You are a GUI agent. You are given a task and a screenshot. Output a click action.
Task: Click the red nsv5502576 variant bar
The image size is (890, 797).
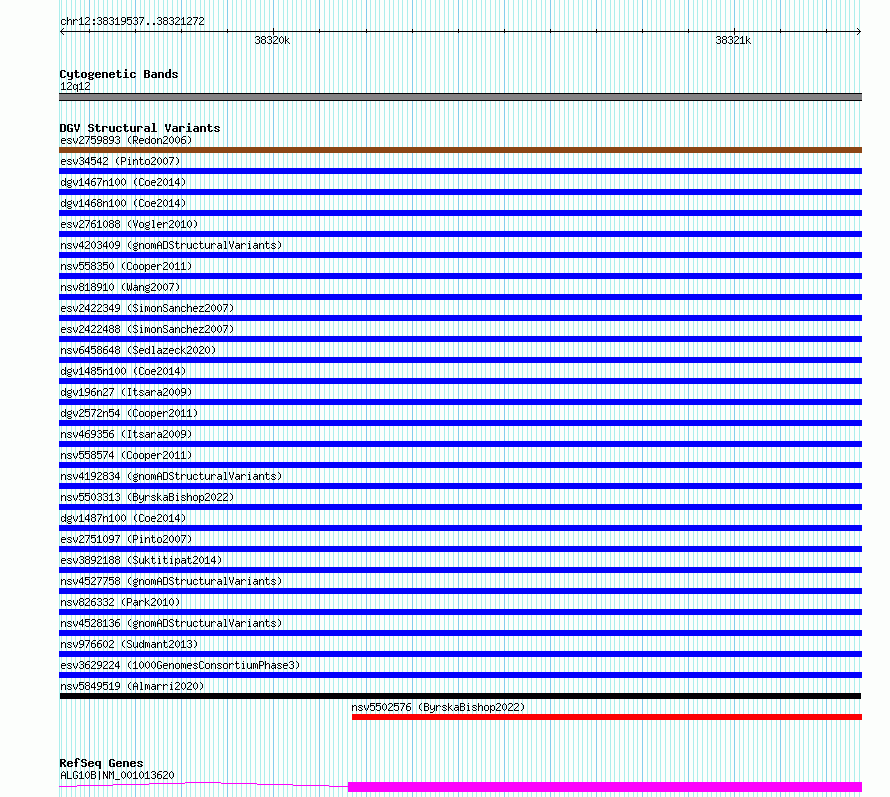click(607, 717)
